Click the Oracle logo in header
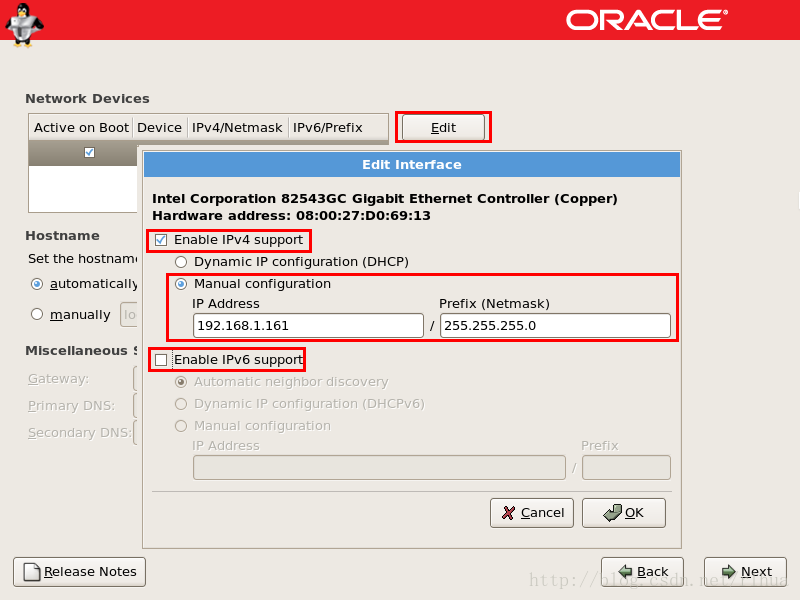This screenshot has height=600, width=800. click(646, 20)
